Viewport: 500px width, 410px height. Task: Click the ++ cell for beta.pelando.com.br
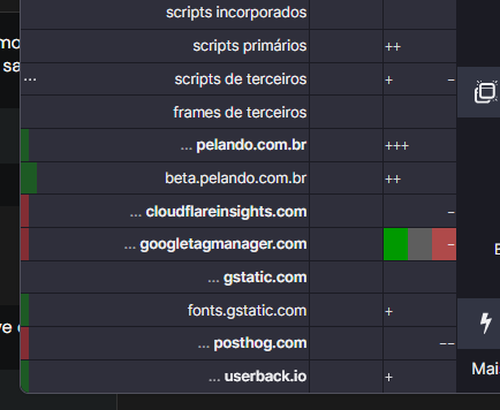tap(420, 178)
